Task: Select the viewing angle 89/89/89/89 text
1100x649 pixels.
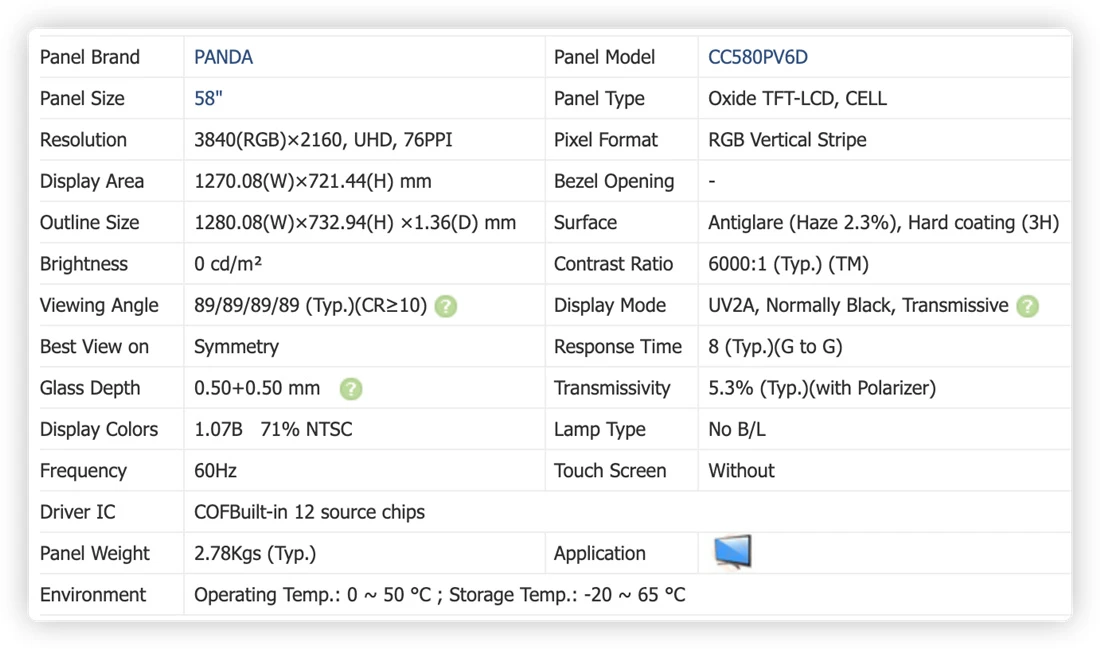Action: [246, 305]
